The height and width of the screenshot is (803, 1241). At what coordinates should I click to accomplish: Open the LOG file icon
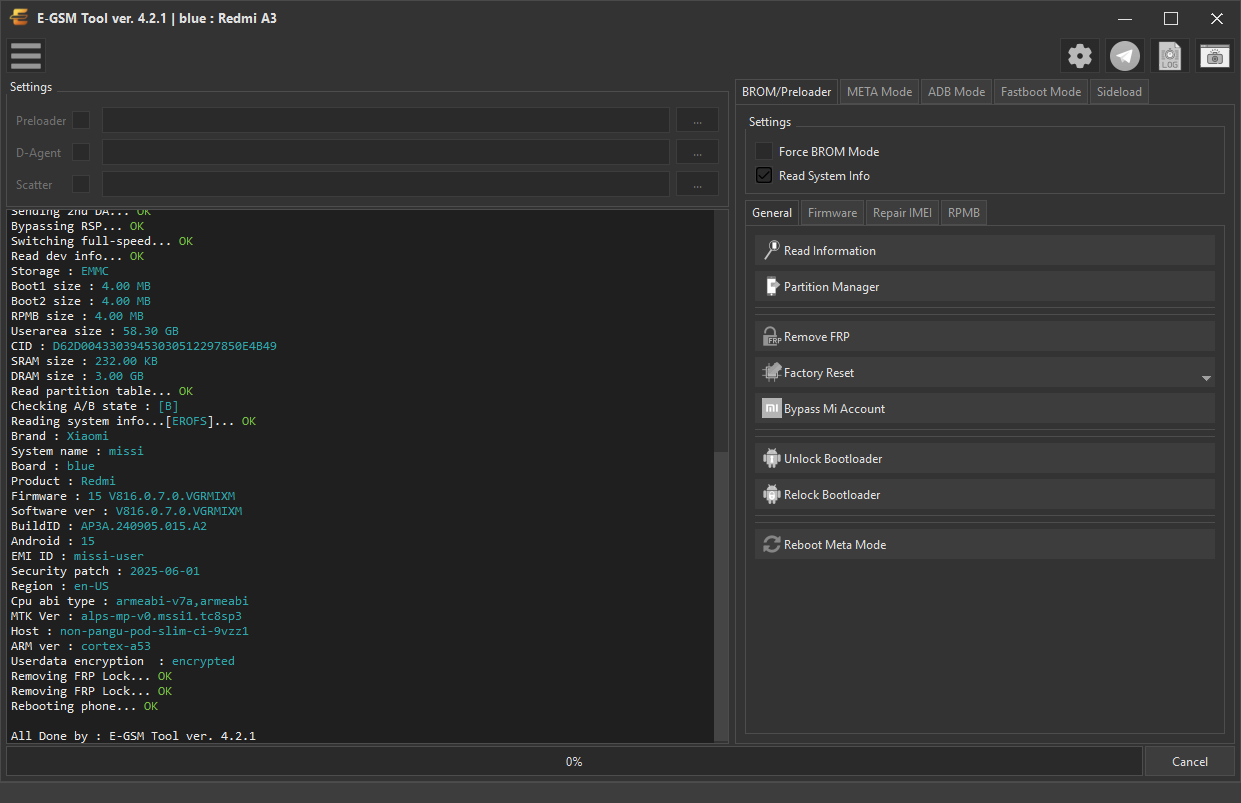(1170, 56)
